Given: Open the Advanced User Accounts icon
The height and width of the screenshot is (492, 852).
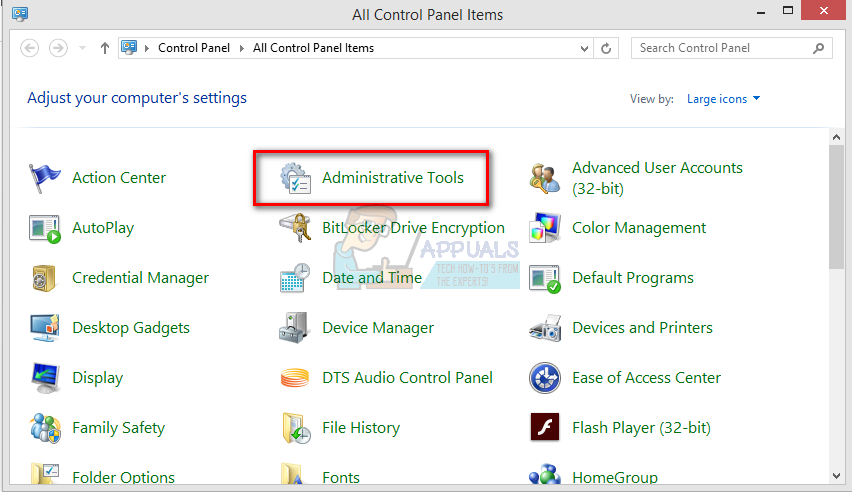Looking at the screenshot, I should (544, 178).
